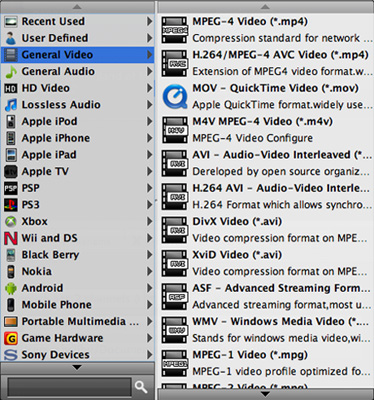
Task: Click the General Video film icon
Action: pyautogui.click(x=11, y=55)
